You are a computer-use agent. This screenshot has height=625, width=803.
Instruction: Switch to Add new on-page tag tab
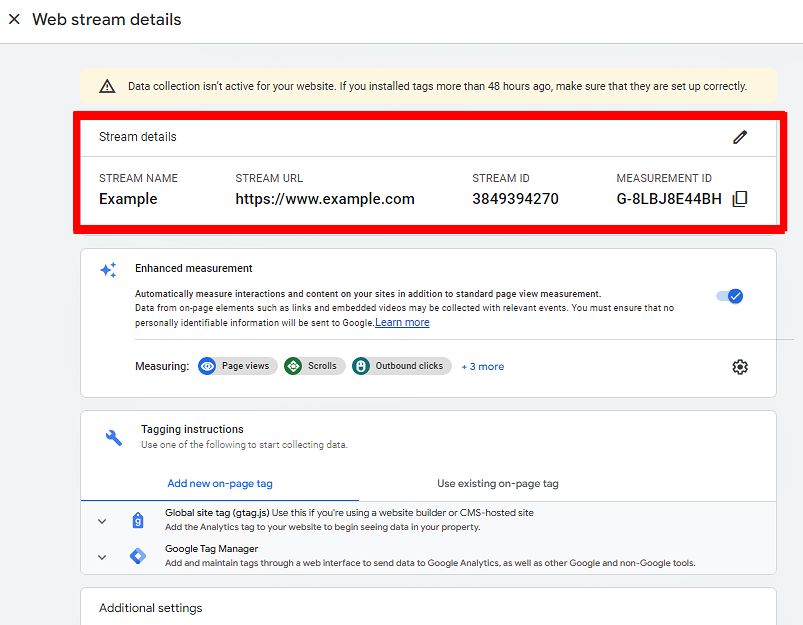[x=220, y=484]
